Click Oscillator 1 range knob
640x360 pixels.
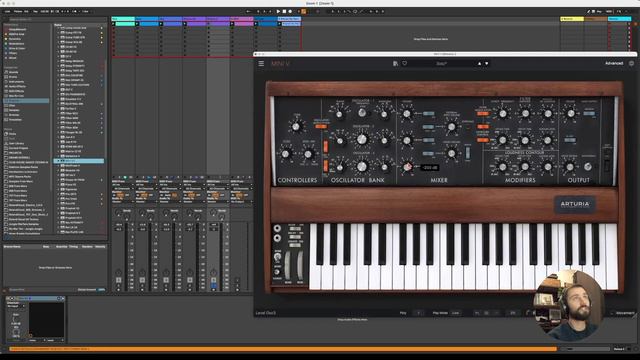coord(339,115)
